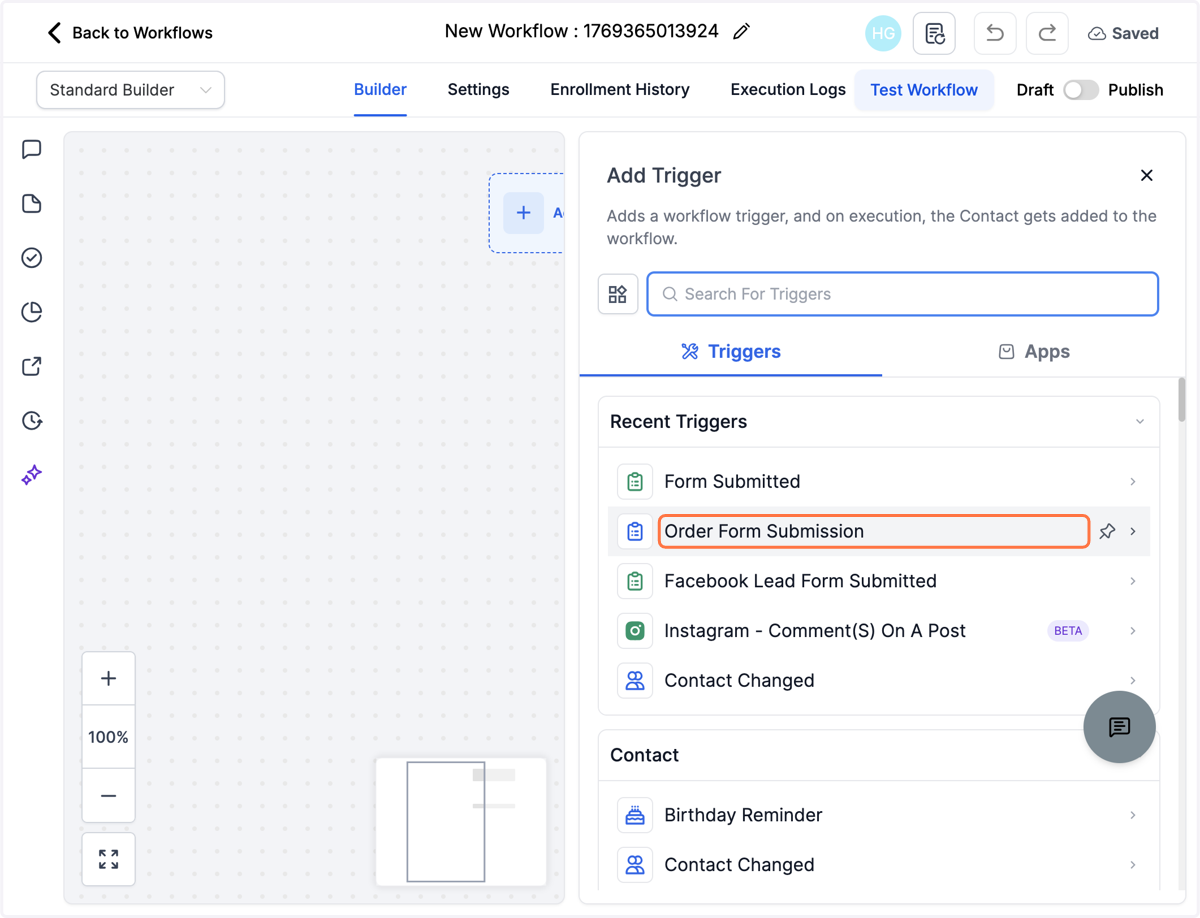
Task: Collapse the Recent Triggers section
Action: pyautogui.click(x=1140, y=422)
